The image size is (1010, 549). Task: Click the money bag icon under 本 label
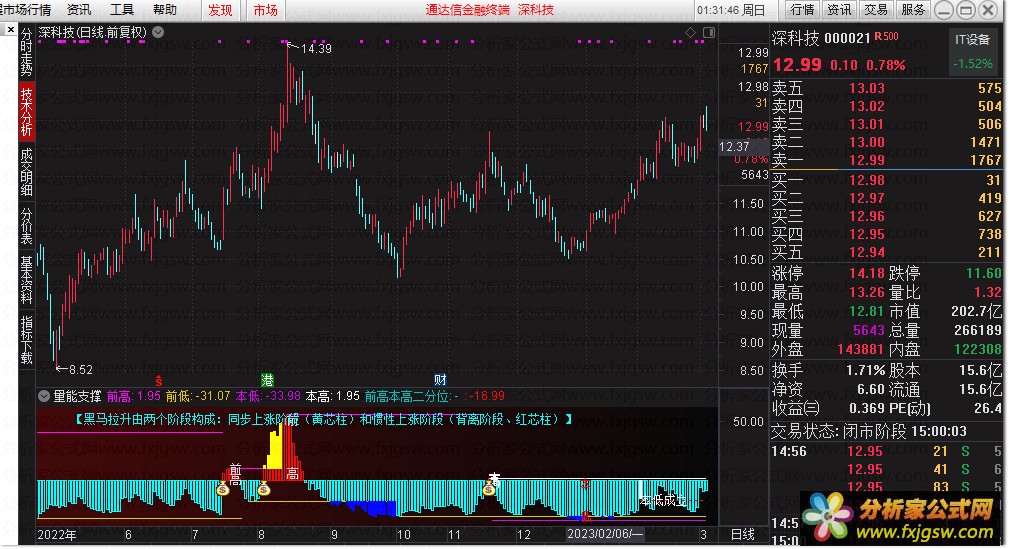pos(489,490)
